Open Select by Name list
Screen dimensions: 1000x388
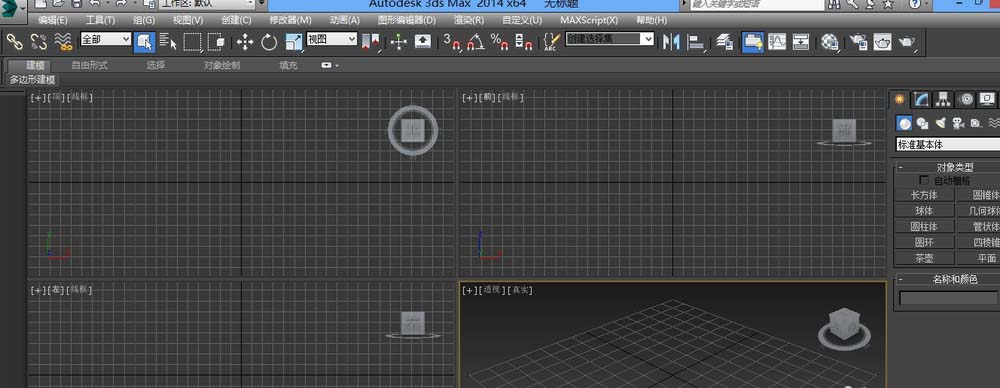tap(168, 42)
